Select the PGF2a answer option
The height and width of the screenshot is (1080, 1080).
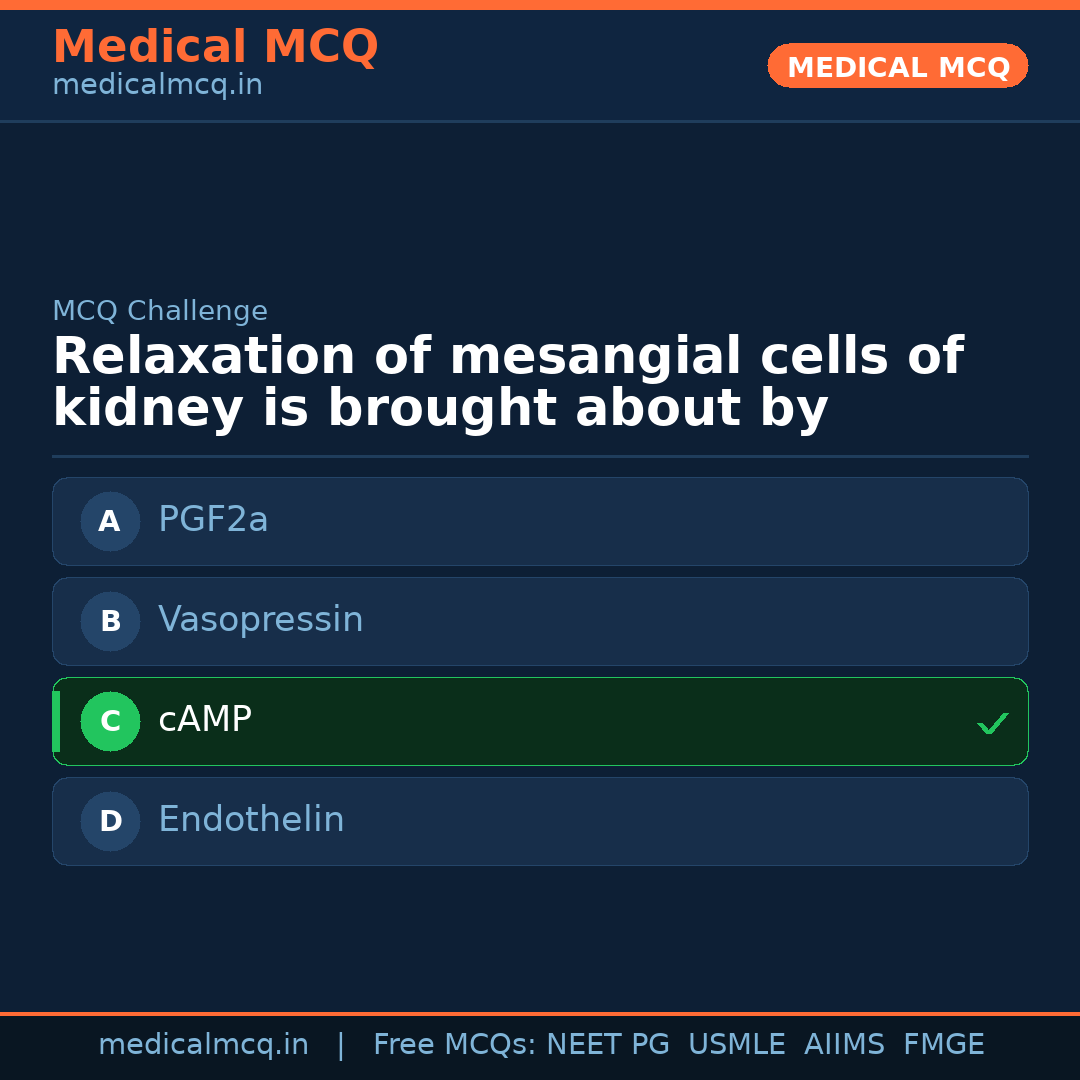(x=540, y=521)
